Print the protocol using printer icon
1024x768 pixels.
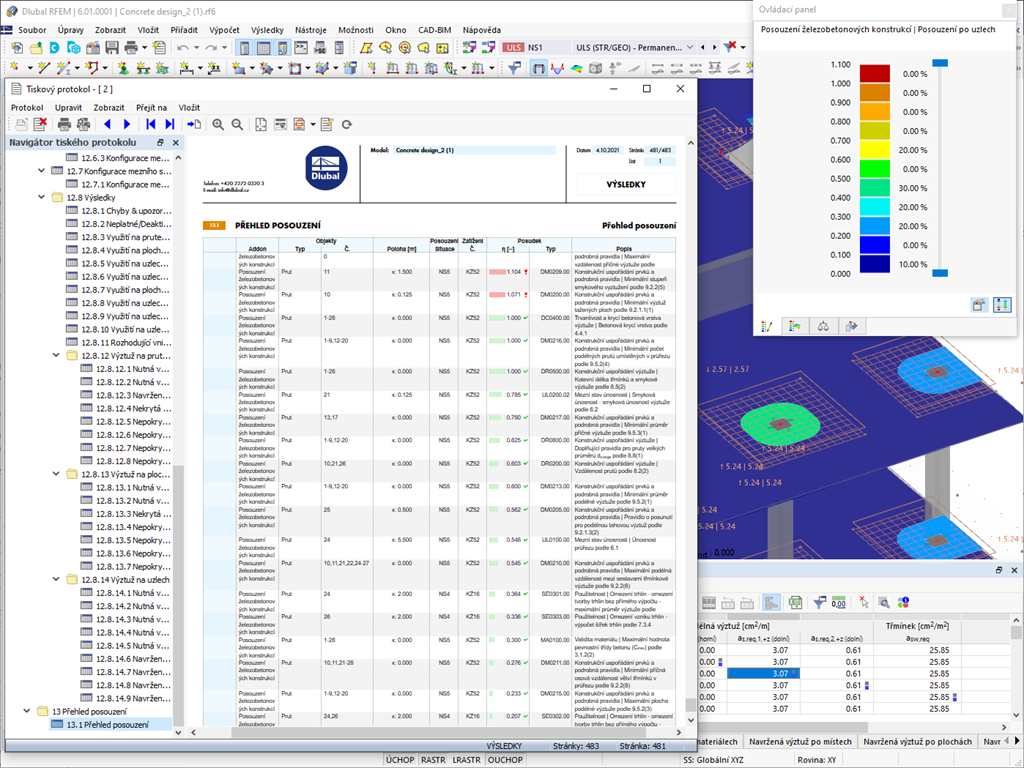[x=64, y=124]
